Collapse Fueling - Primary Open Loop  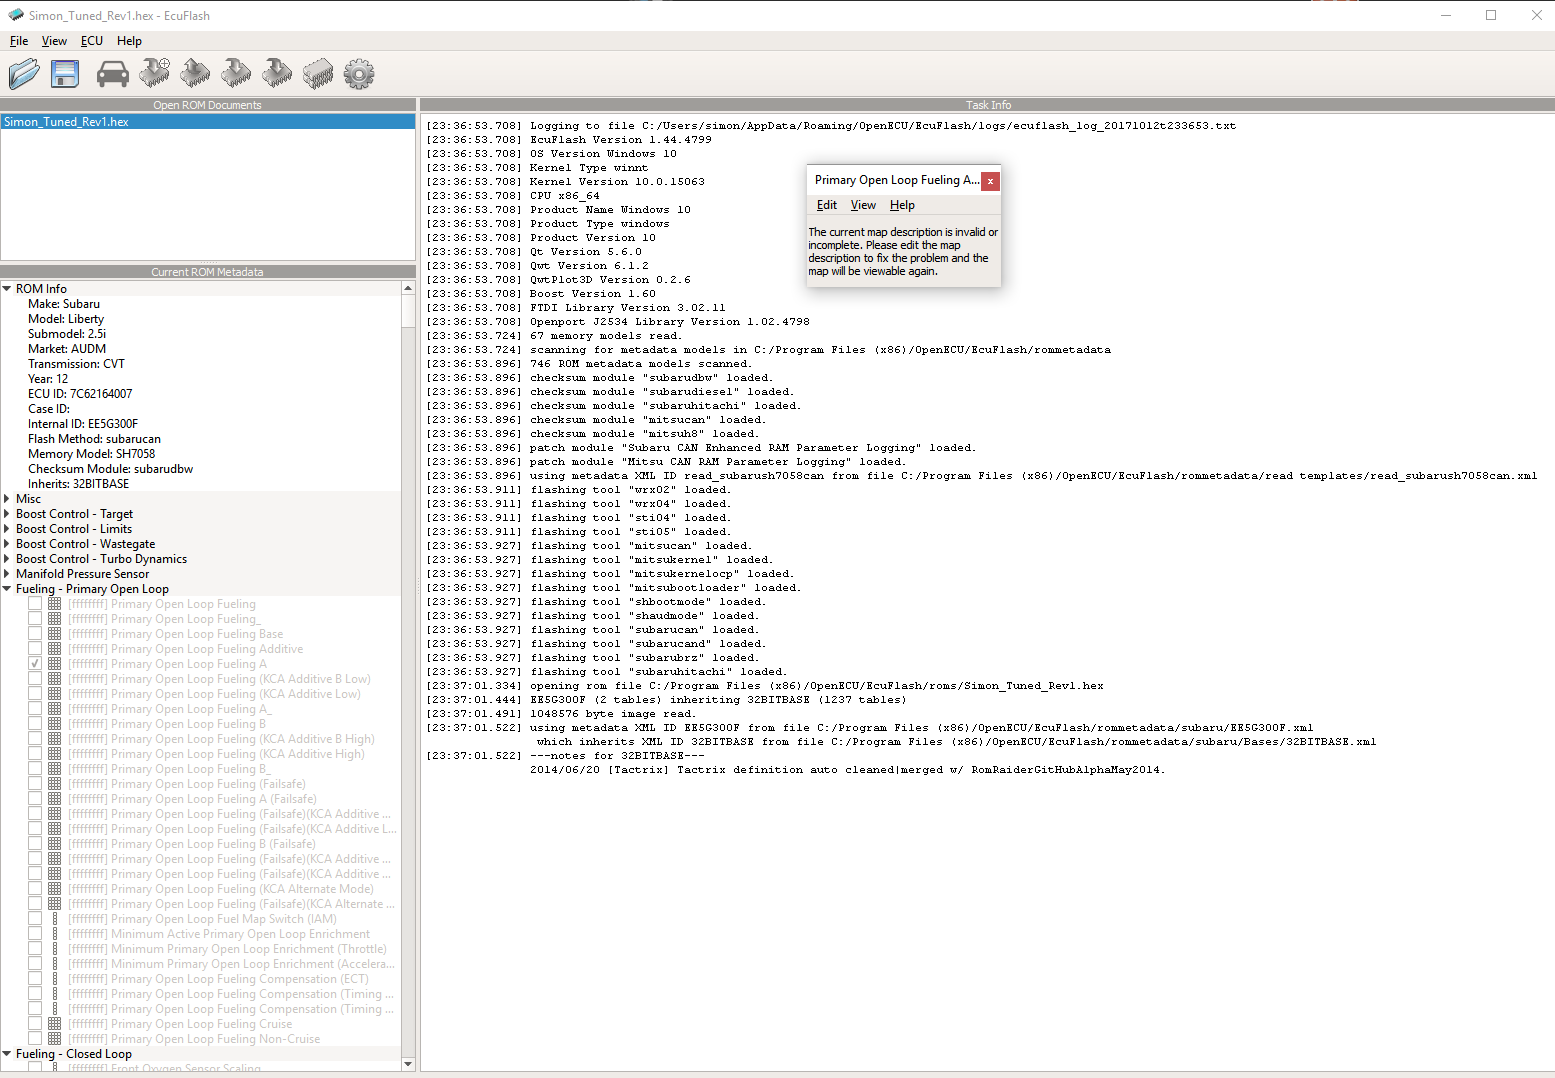point(7,589)
